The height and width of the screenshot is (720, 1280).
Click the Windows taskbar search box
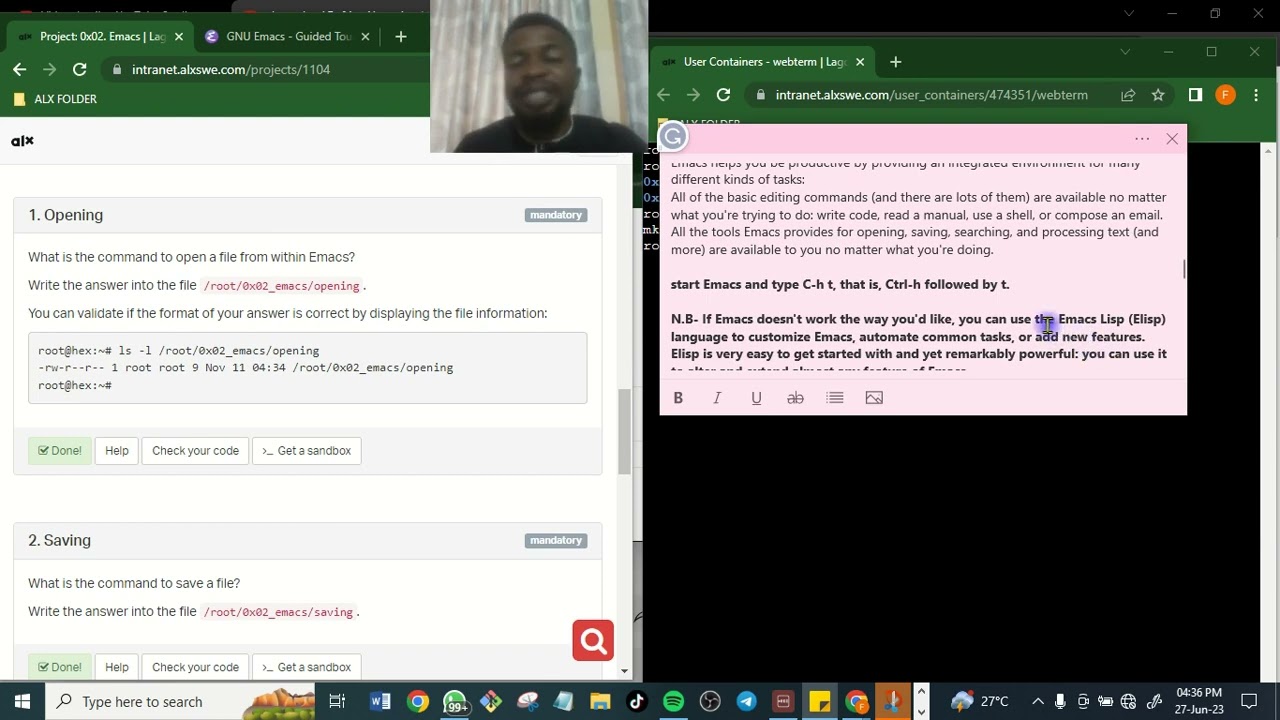[x=180, y=702]
